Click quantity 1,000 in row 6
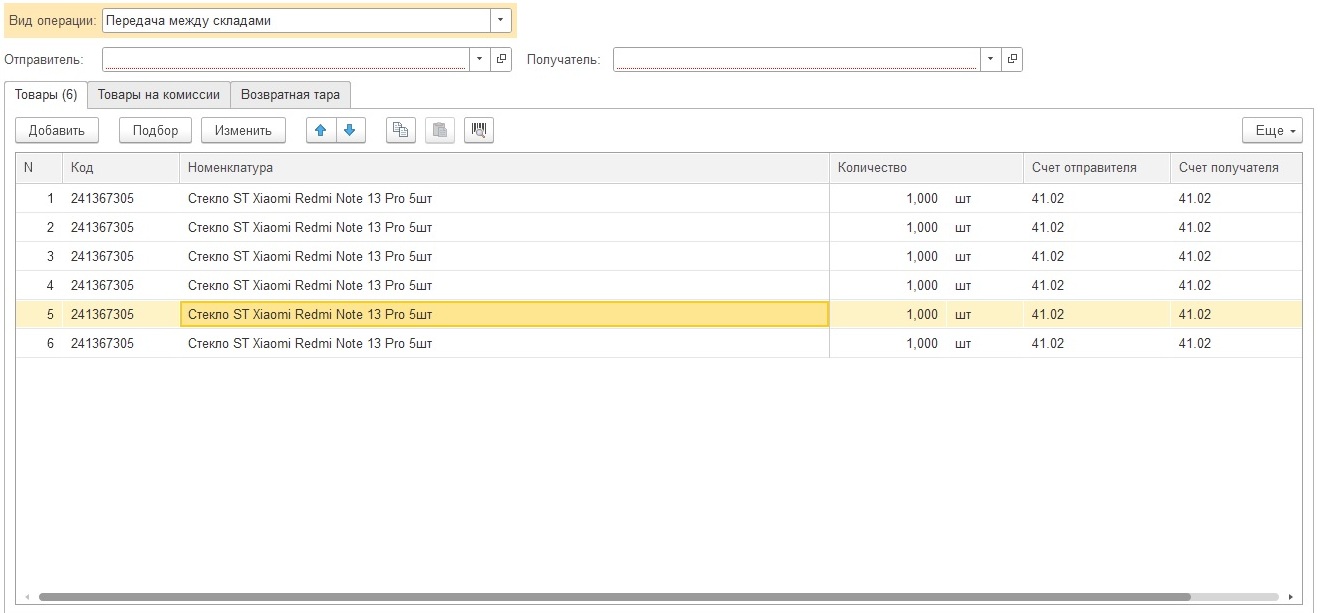 point(922,343)
